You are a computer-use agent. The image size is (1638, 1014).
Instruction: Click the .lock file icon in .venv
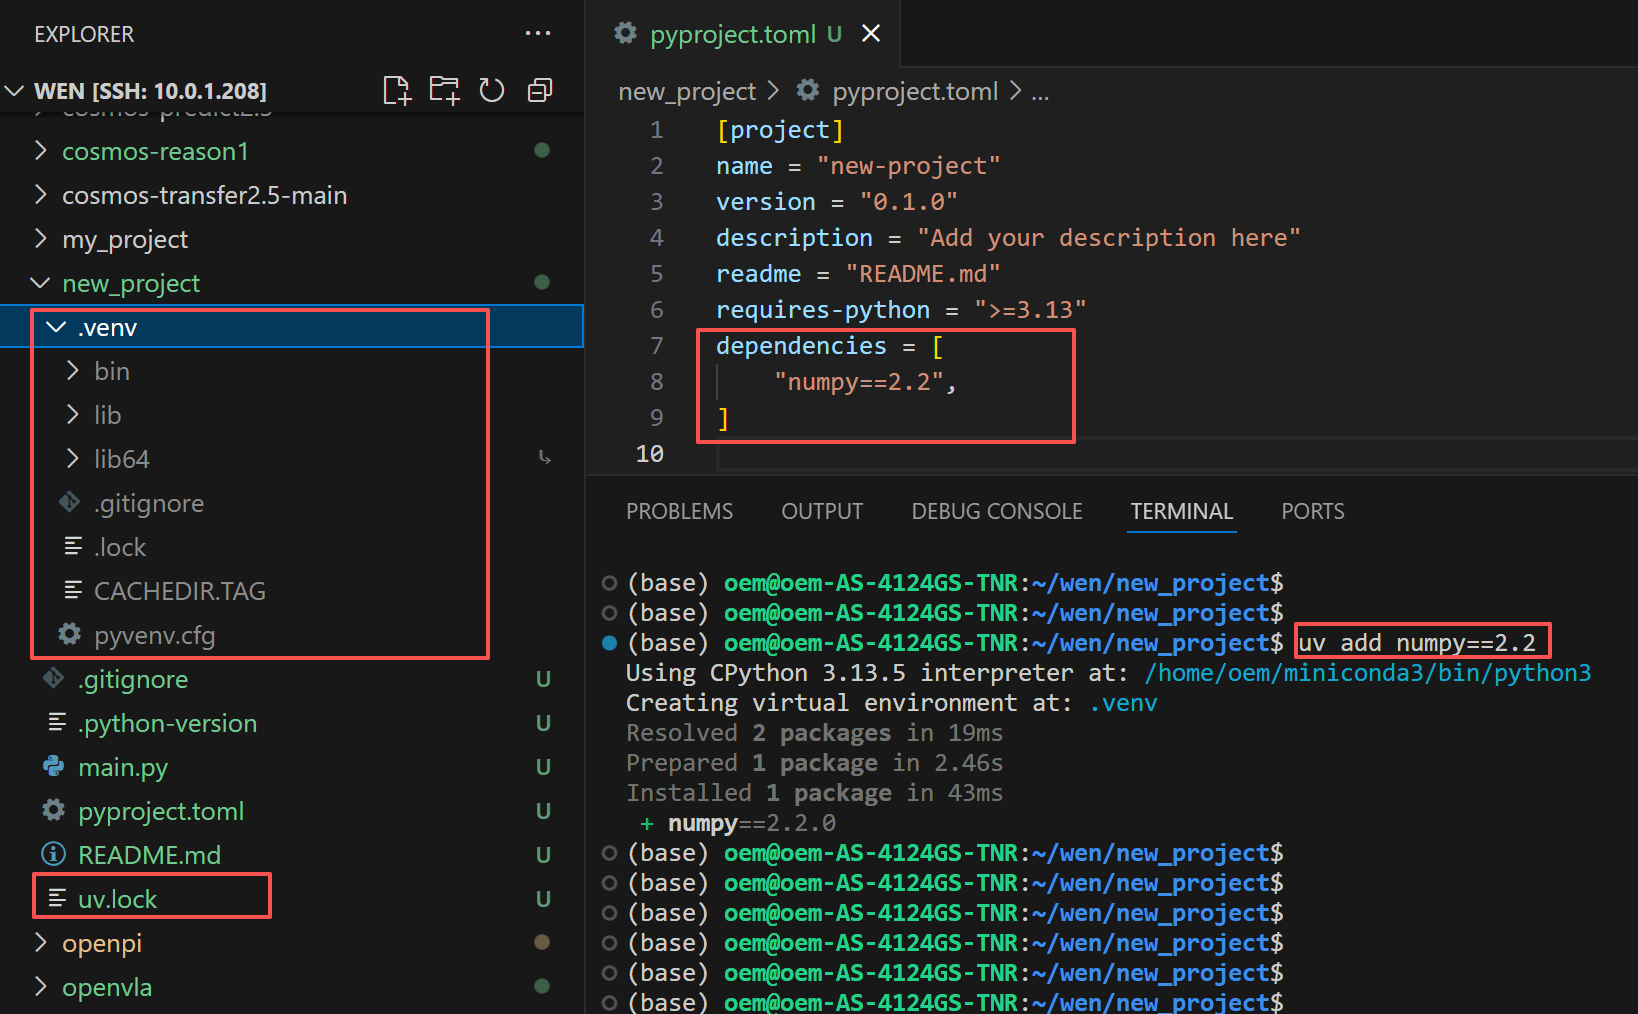(x=73, y=546)
